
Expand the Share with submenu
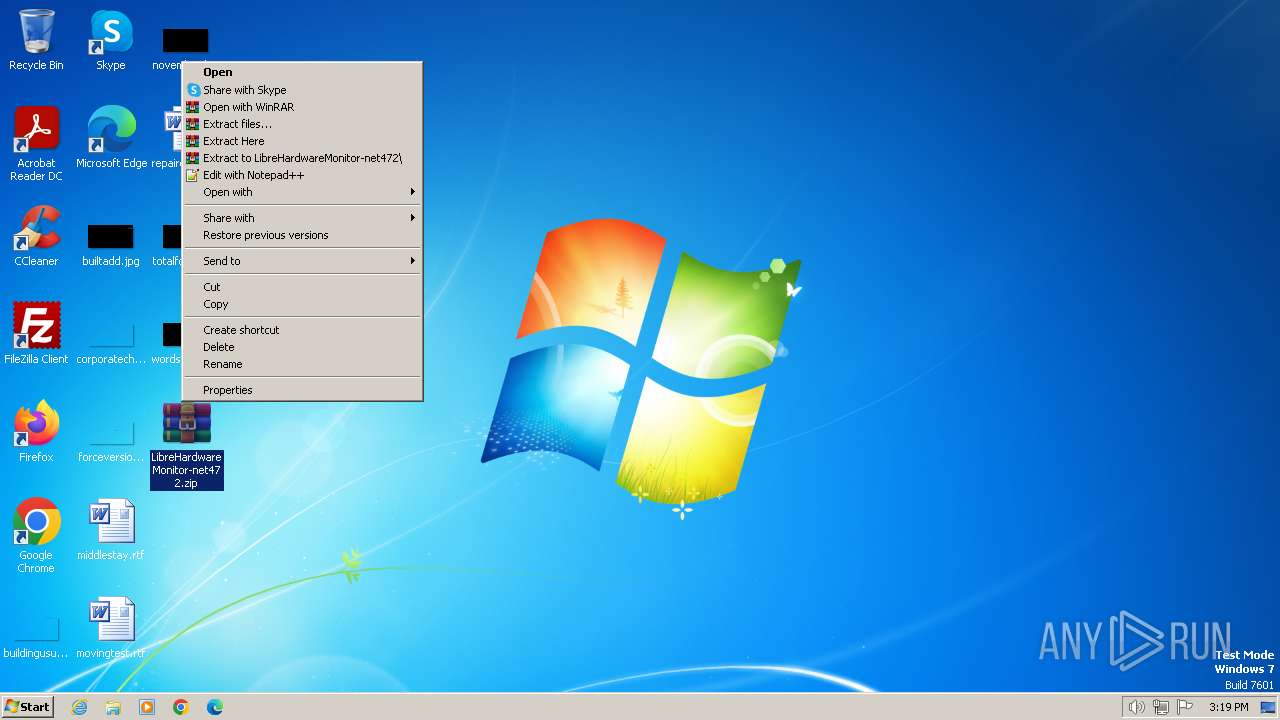303,218
